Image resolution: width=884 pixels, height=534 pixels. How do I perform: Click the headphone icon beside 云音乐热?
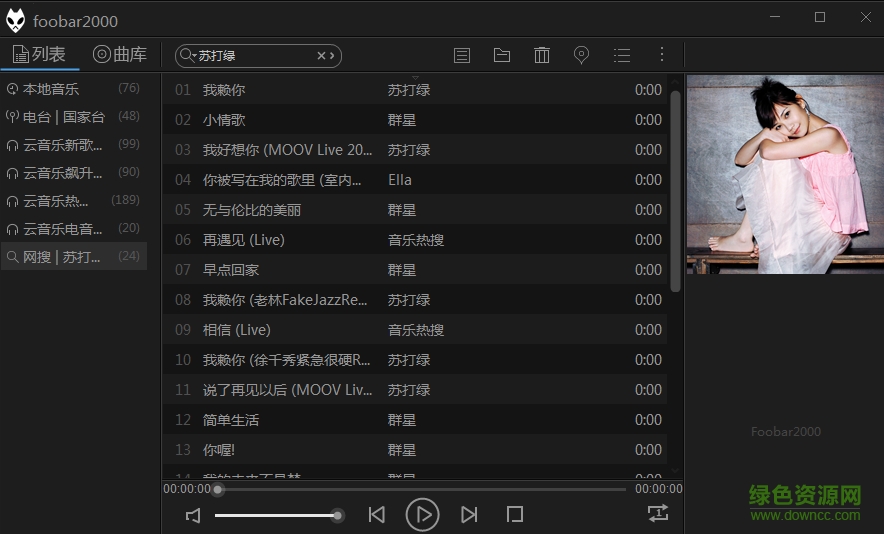coord(12,201)
